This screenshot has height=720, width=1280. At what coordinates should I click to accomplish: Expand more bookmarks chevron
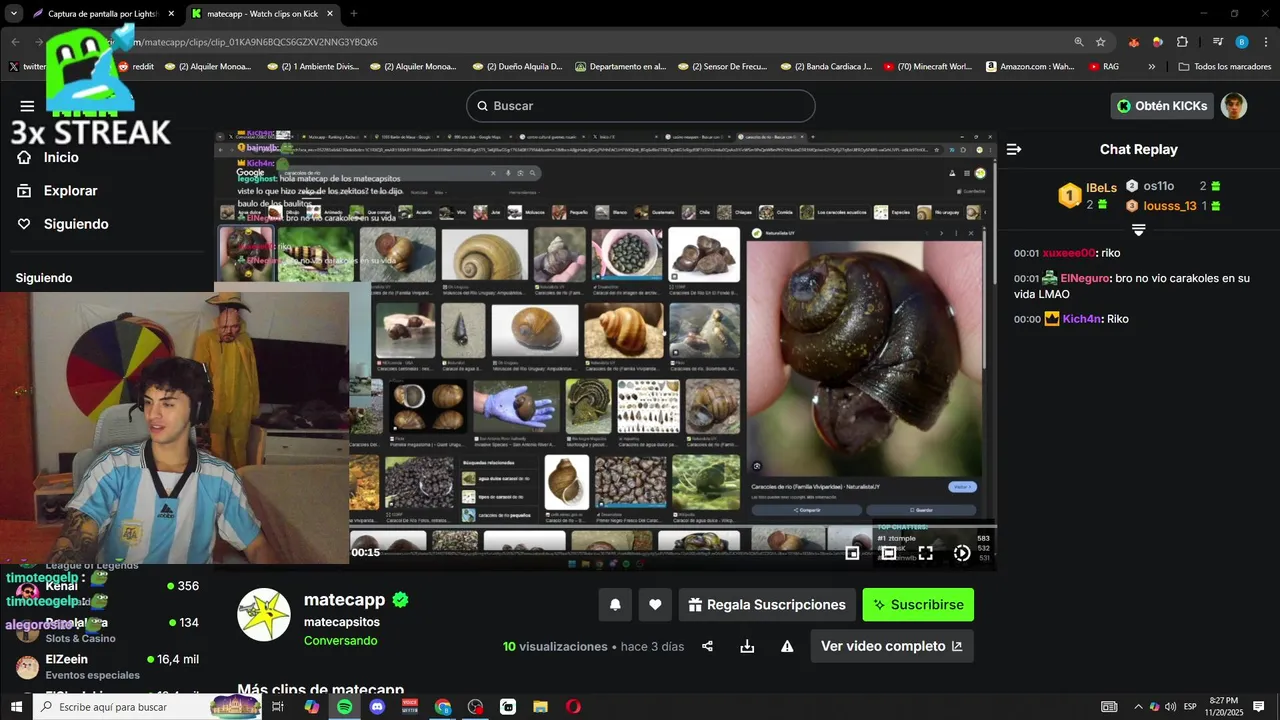coord(1152,66)
